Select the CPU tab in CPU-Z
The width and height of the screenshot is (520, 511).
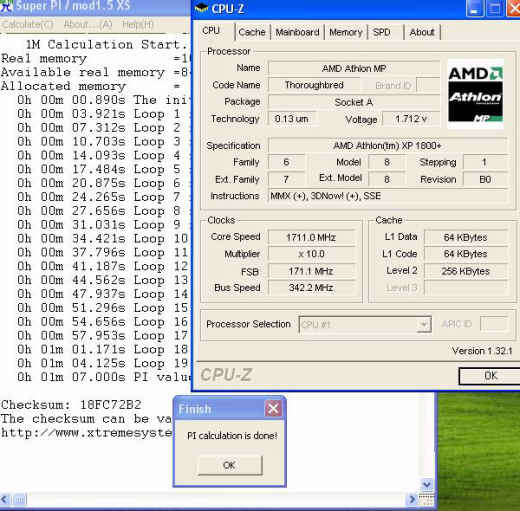(x=211, y=31)
